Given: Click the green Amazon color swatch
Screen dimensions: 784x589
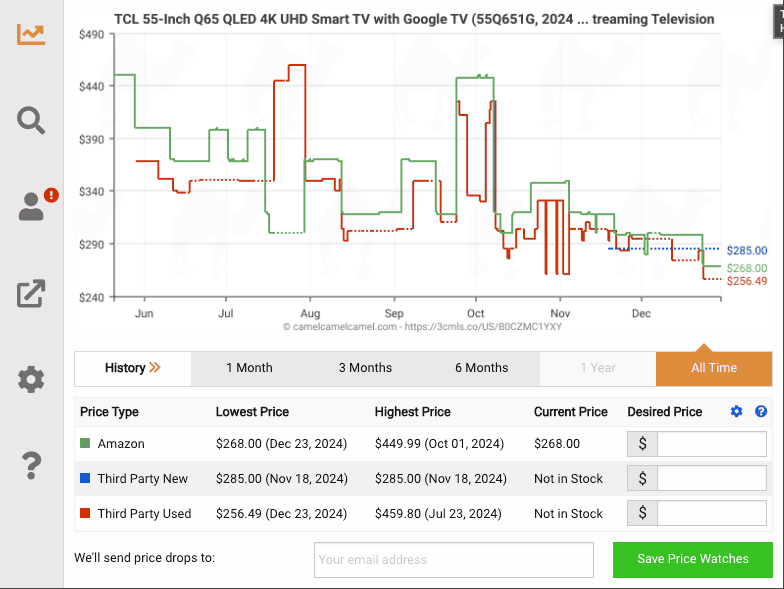Looking at the screenshot, I should [85, 444].
